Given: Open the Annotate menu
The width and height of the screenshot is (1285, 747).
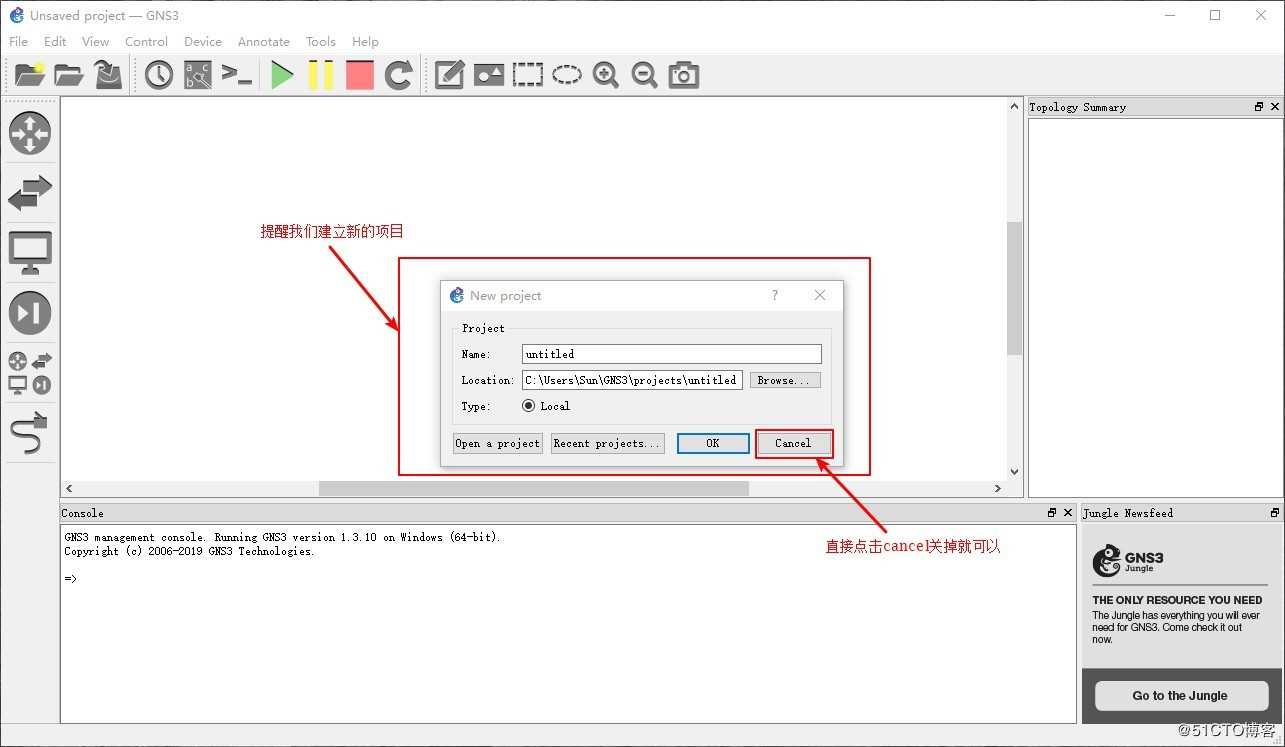Looking at the screenshot, I should [x=264, y=41].
